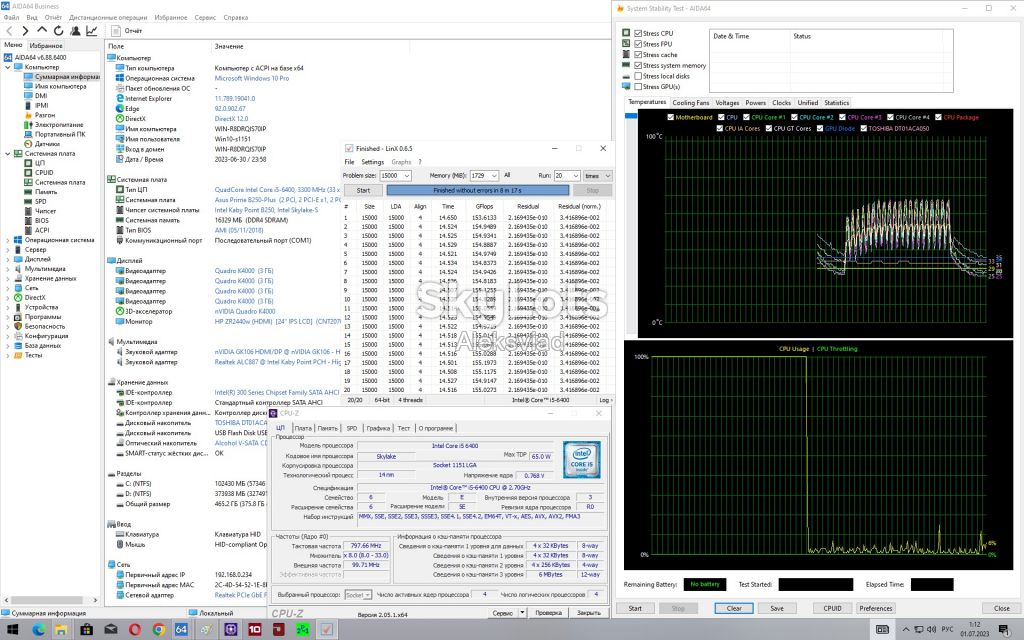The height and width of the screenshot is (640, 1024).
Task: Switch to AIDA64 taskbar icon
Action: click(x=182, y=630)
